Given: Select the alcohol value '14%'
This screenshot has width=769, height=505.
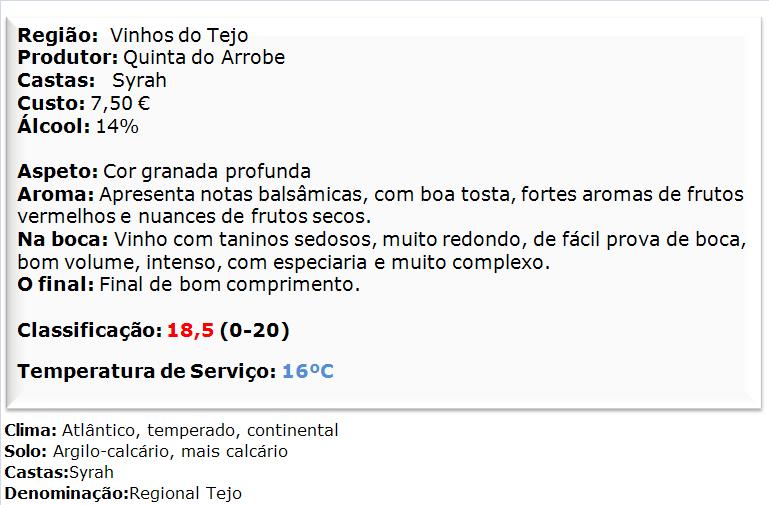Looking at the screenshot, I should tap(117, 126).
